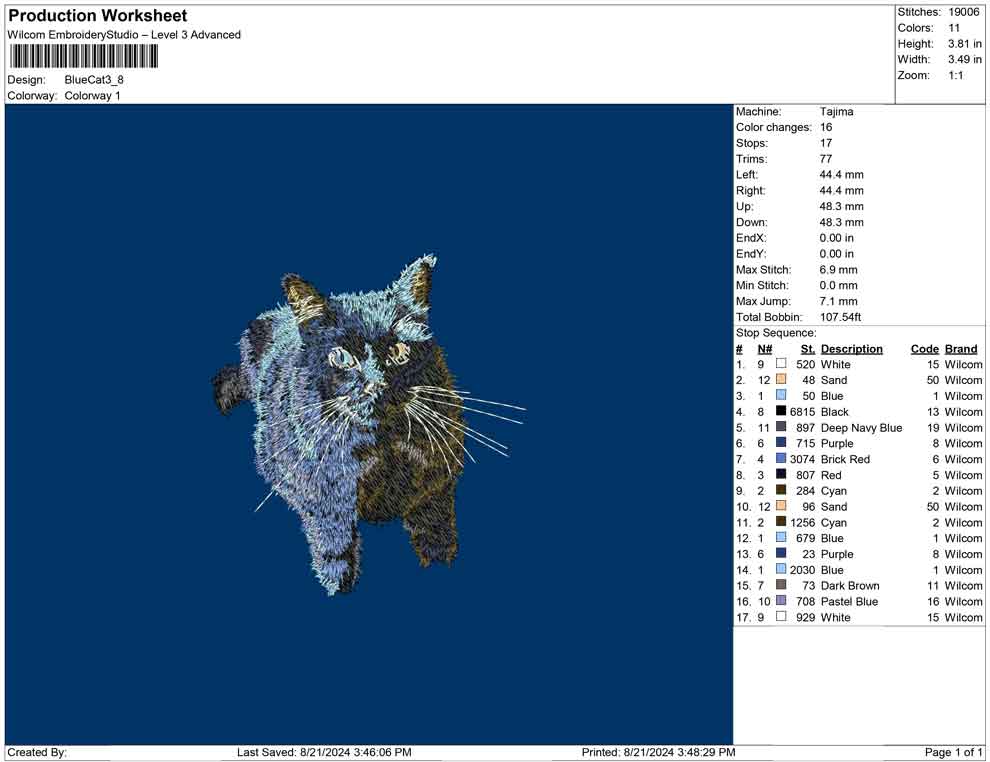Select the Brick Red color swatch
990x762 pixels.
tap(781, 459)
